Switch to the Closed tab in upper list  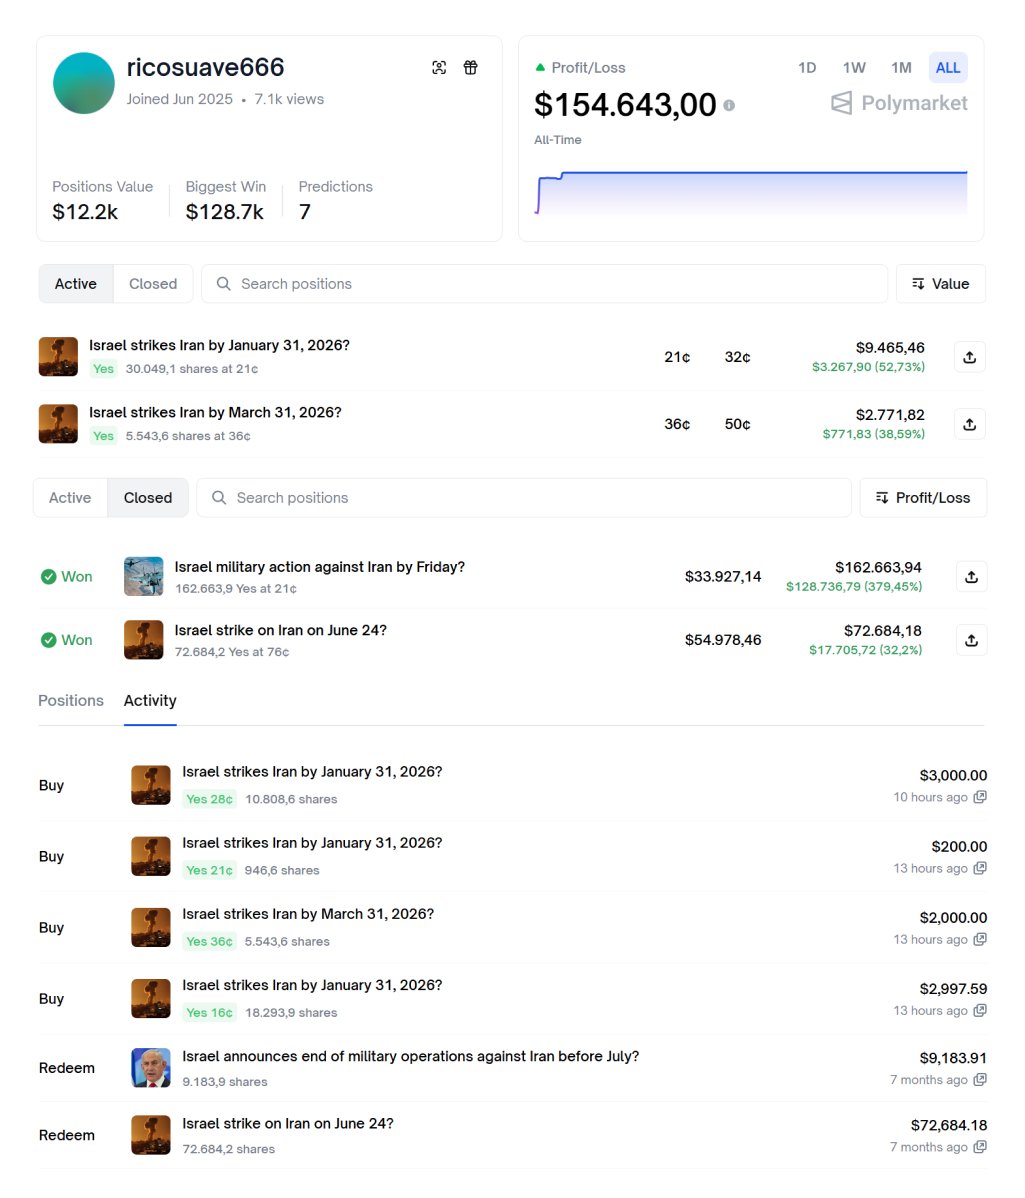[x=153, y=284]
